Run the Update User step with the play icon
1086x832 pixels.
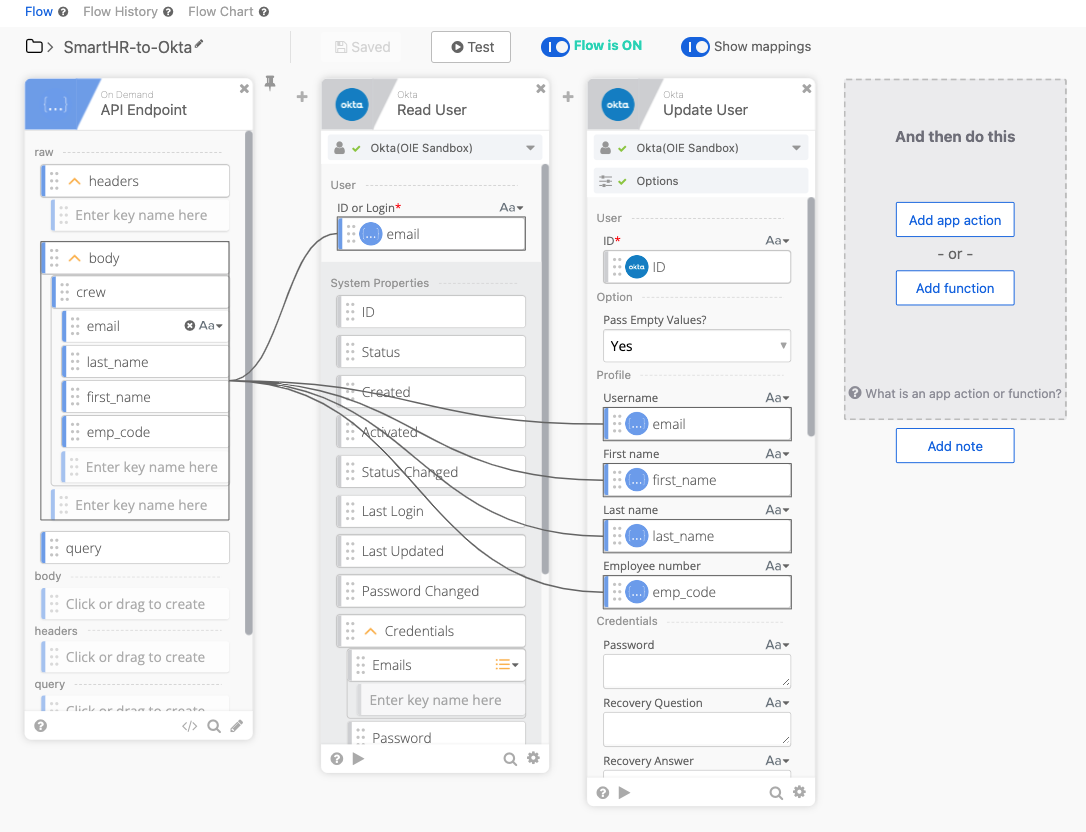(x=622, y=792)
